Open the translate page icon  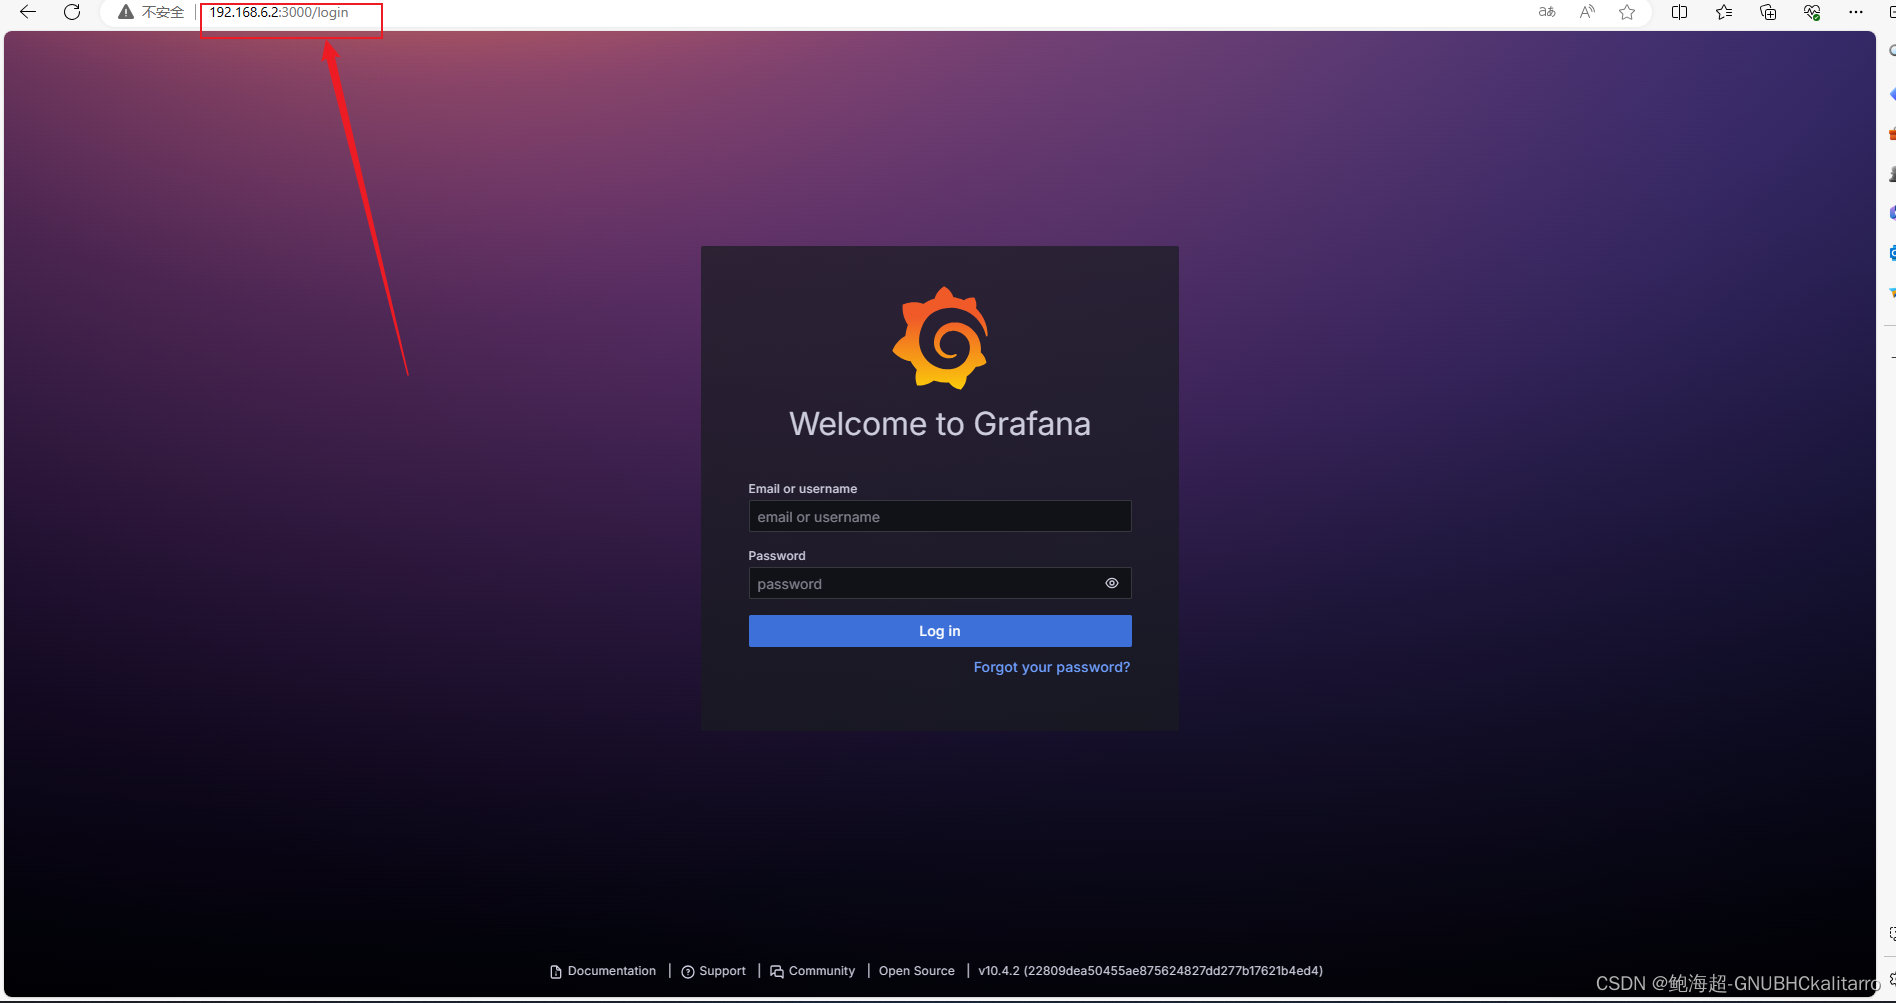click(x=1547, y=12)
